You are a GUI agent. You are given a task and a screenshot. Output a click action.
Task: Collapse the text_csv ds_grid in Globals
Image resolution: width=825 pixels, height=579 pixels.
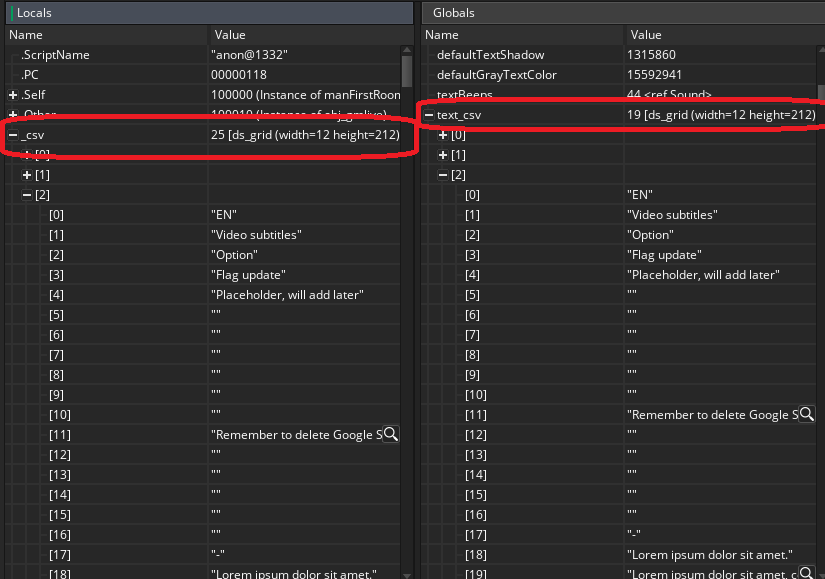tap(429, 115)
